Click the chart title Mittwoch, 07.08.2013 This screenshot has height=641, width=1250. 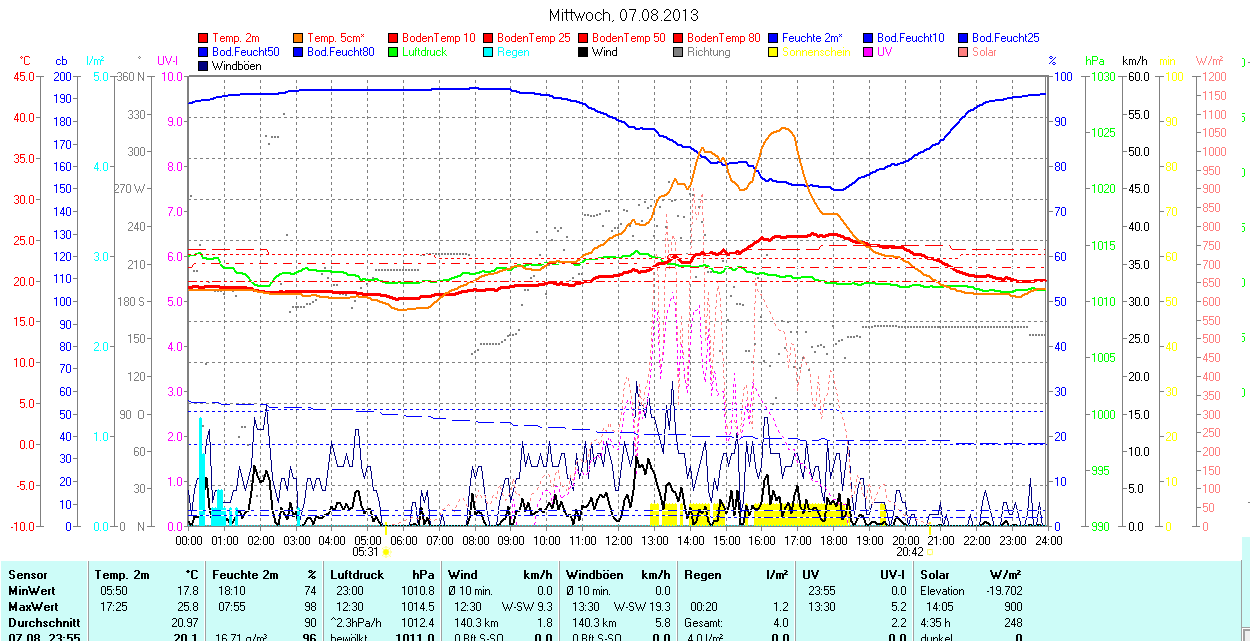624,15
